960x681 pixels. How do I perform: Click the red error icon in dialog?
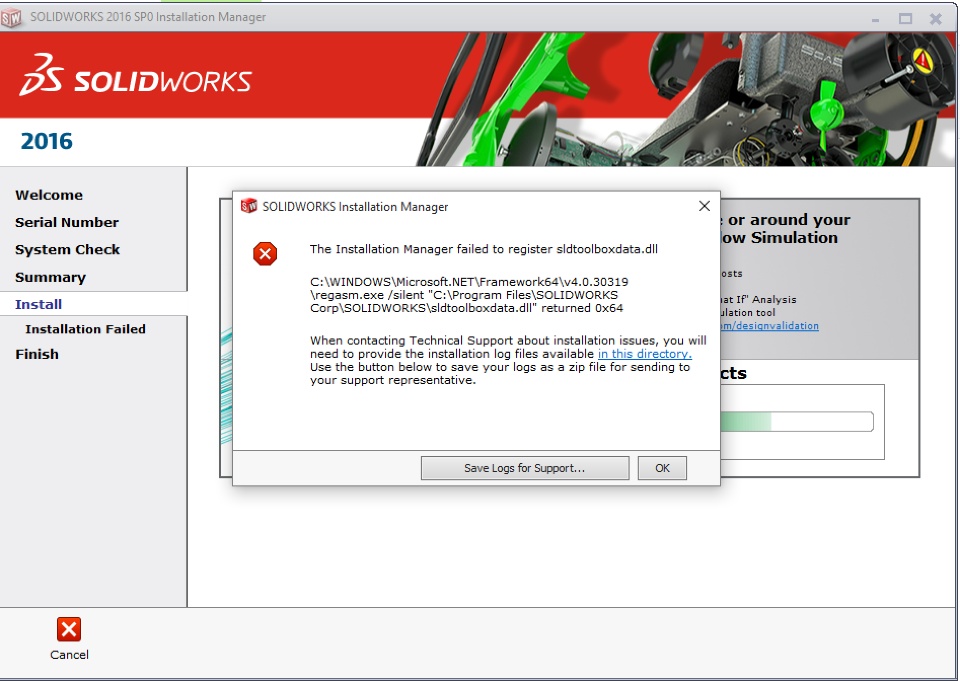(265, 254)
